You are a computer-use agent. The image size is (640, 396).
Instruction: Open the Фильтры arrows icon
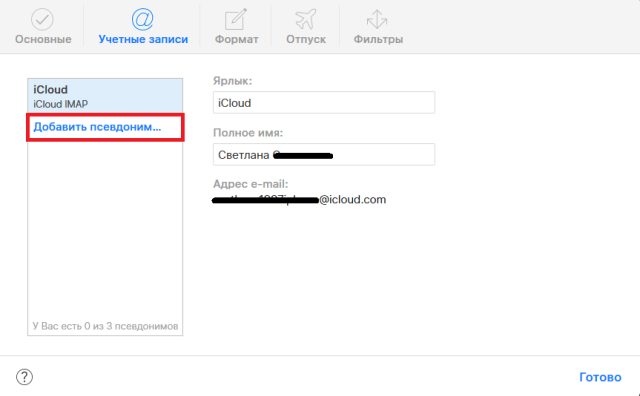click(x=377, y=19)
